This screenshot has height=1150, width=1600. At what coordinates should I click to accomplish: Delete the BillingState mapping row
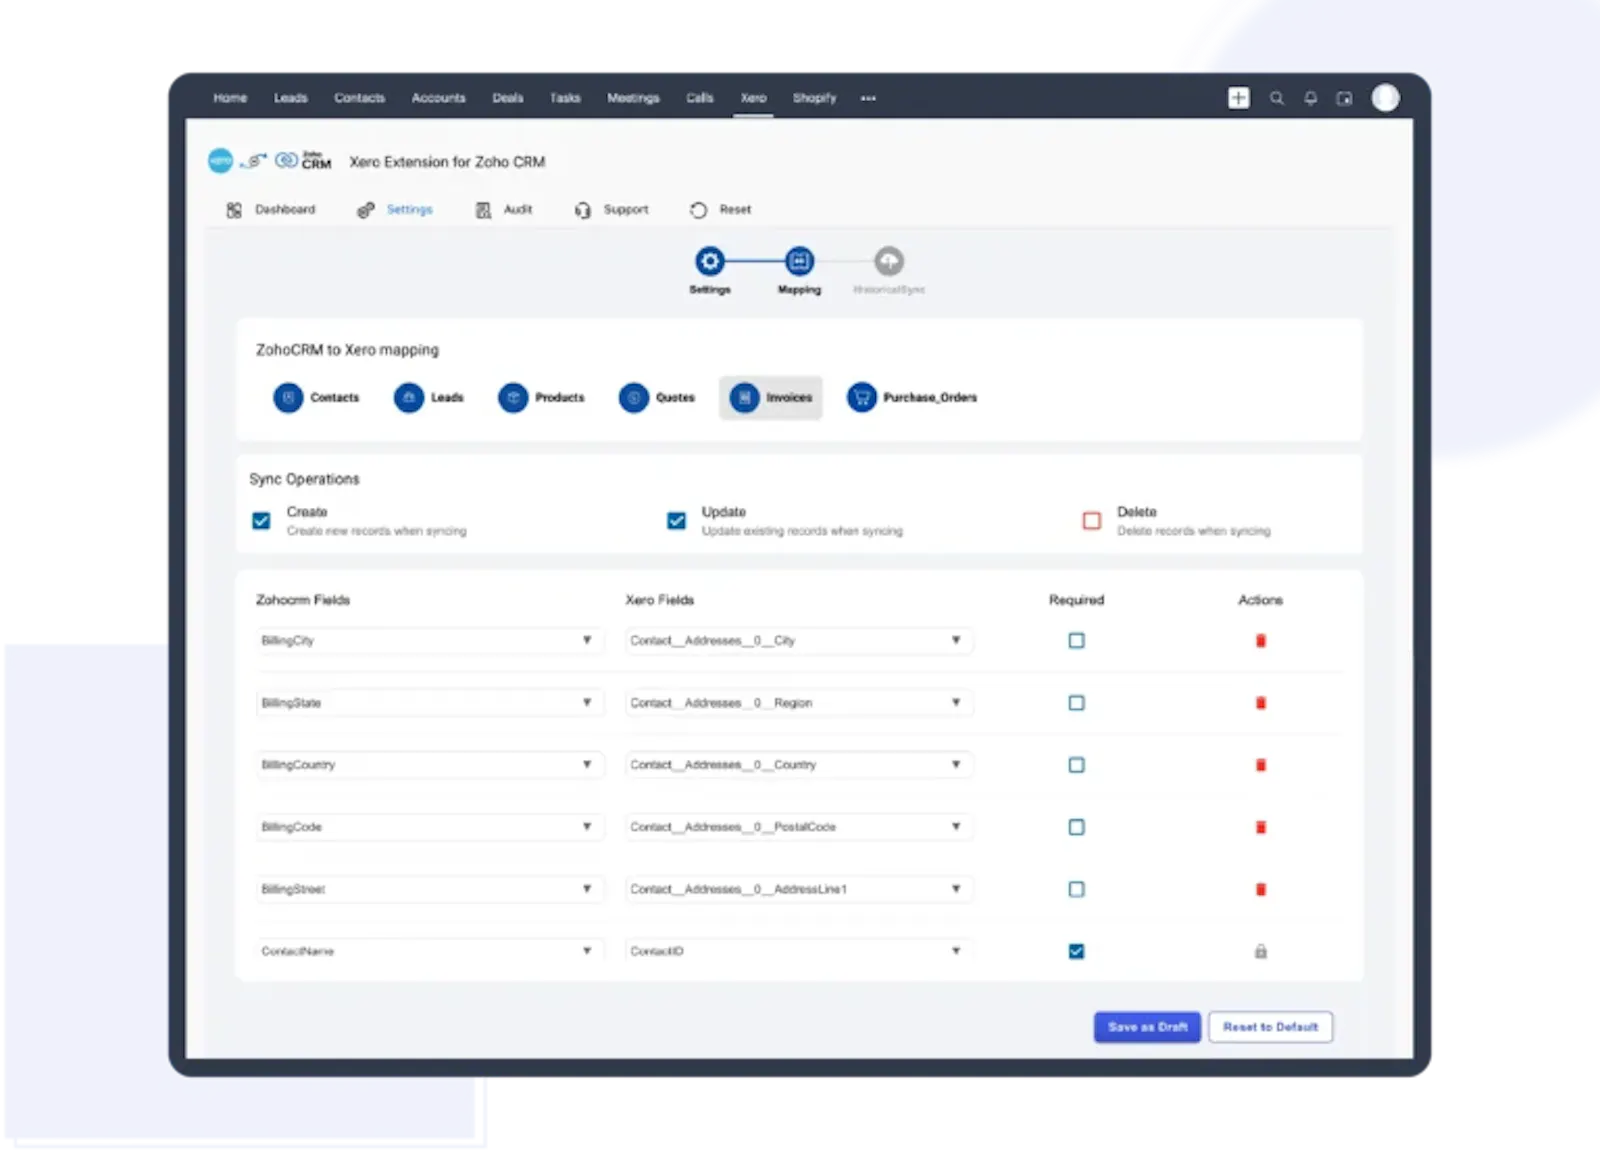click(x=1261, y=703)
